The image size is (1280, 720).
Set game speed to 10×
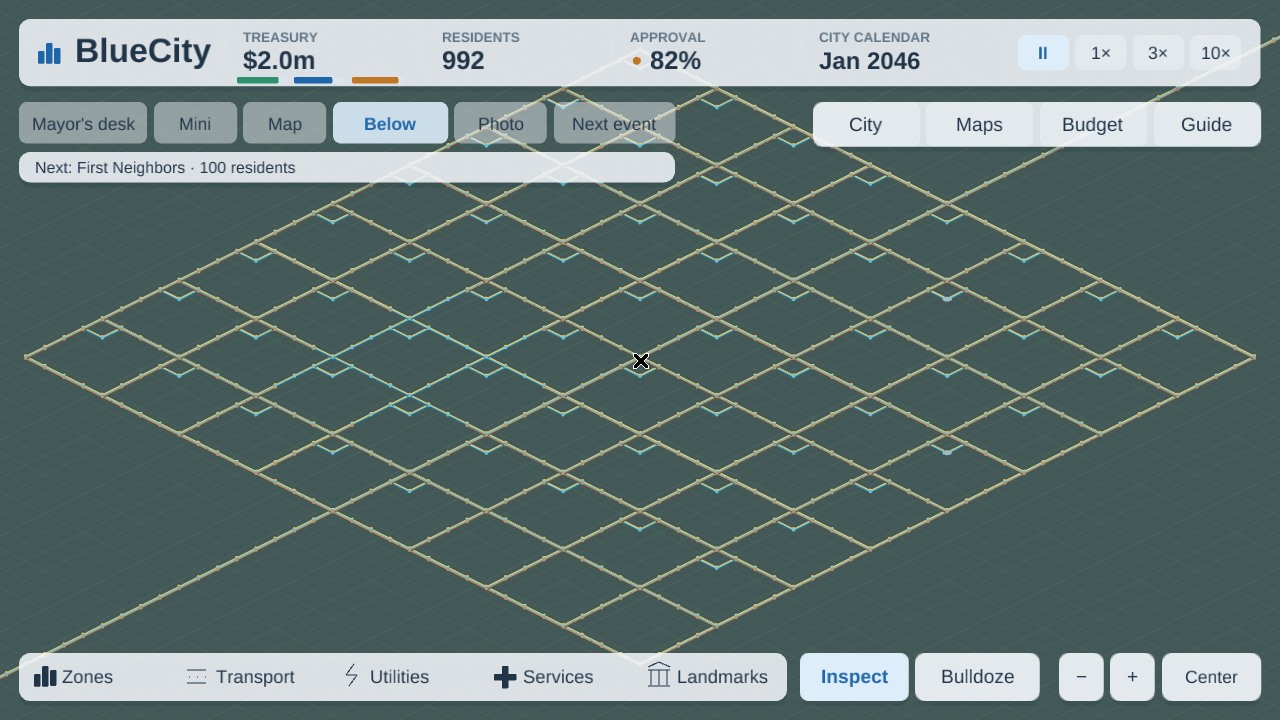[x=1216, y=53]
